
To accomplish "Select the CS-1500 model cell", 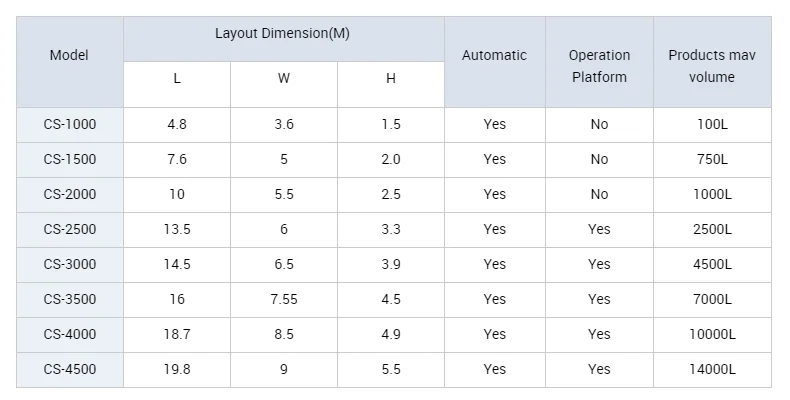I will (x=70, y=159).
